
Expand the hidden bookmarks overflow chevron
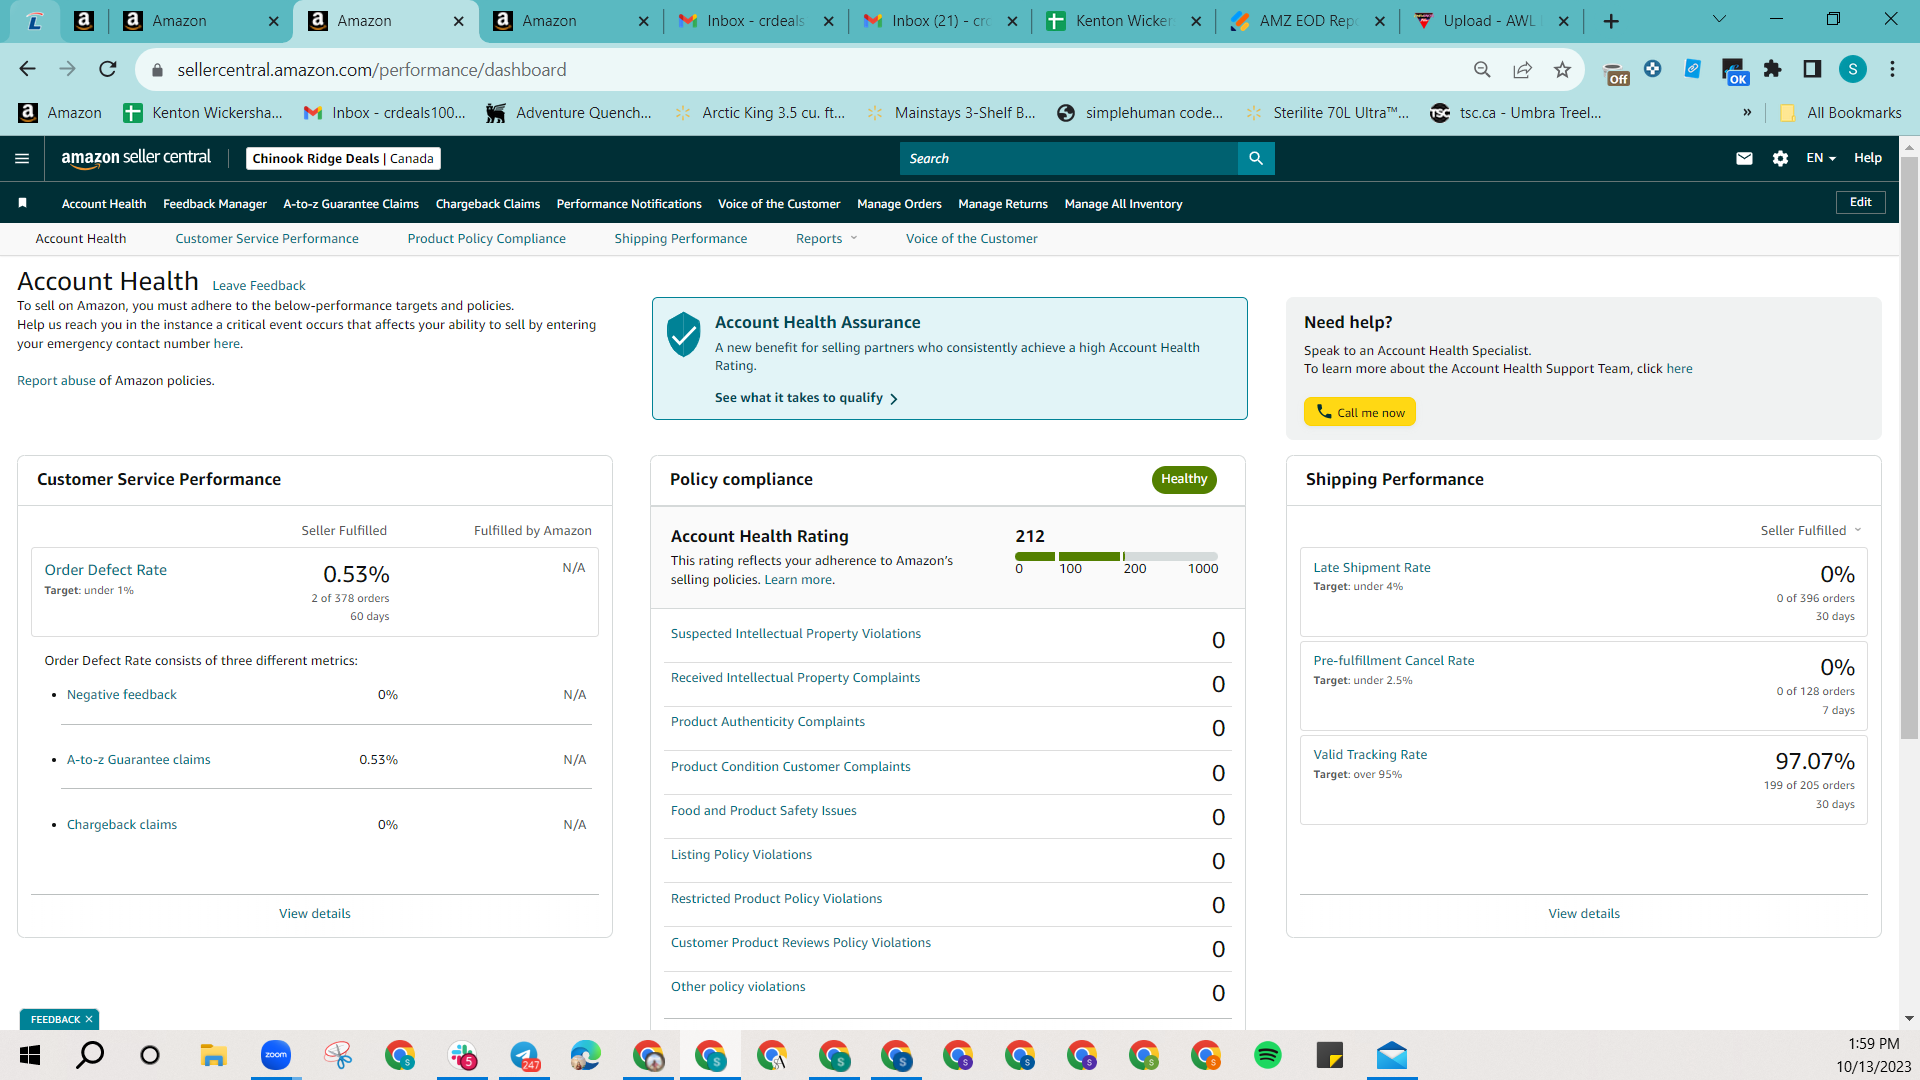1747,112
